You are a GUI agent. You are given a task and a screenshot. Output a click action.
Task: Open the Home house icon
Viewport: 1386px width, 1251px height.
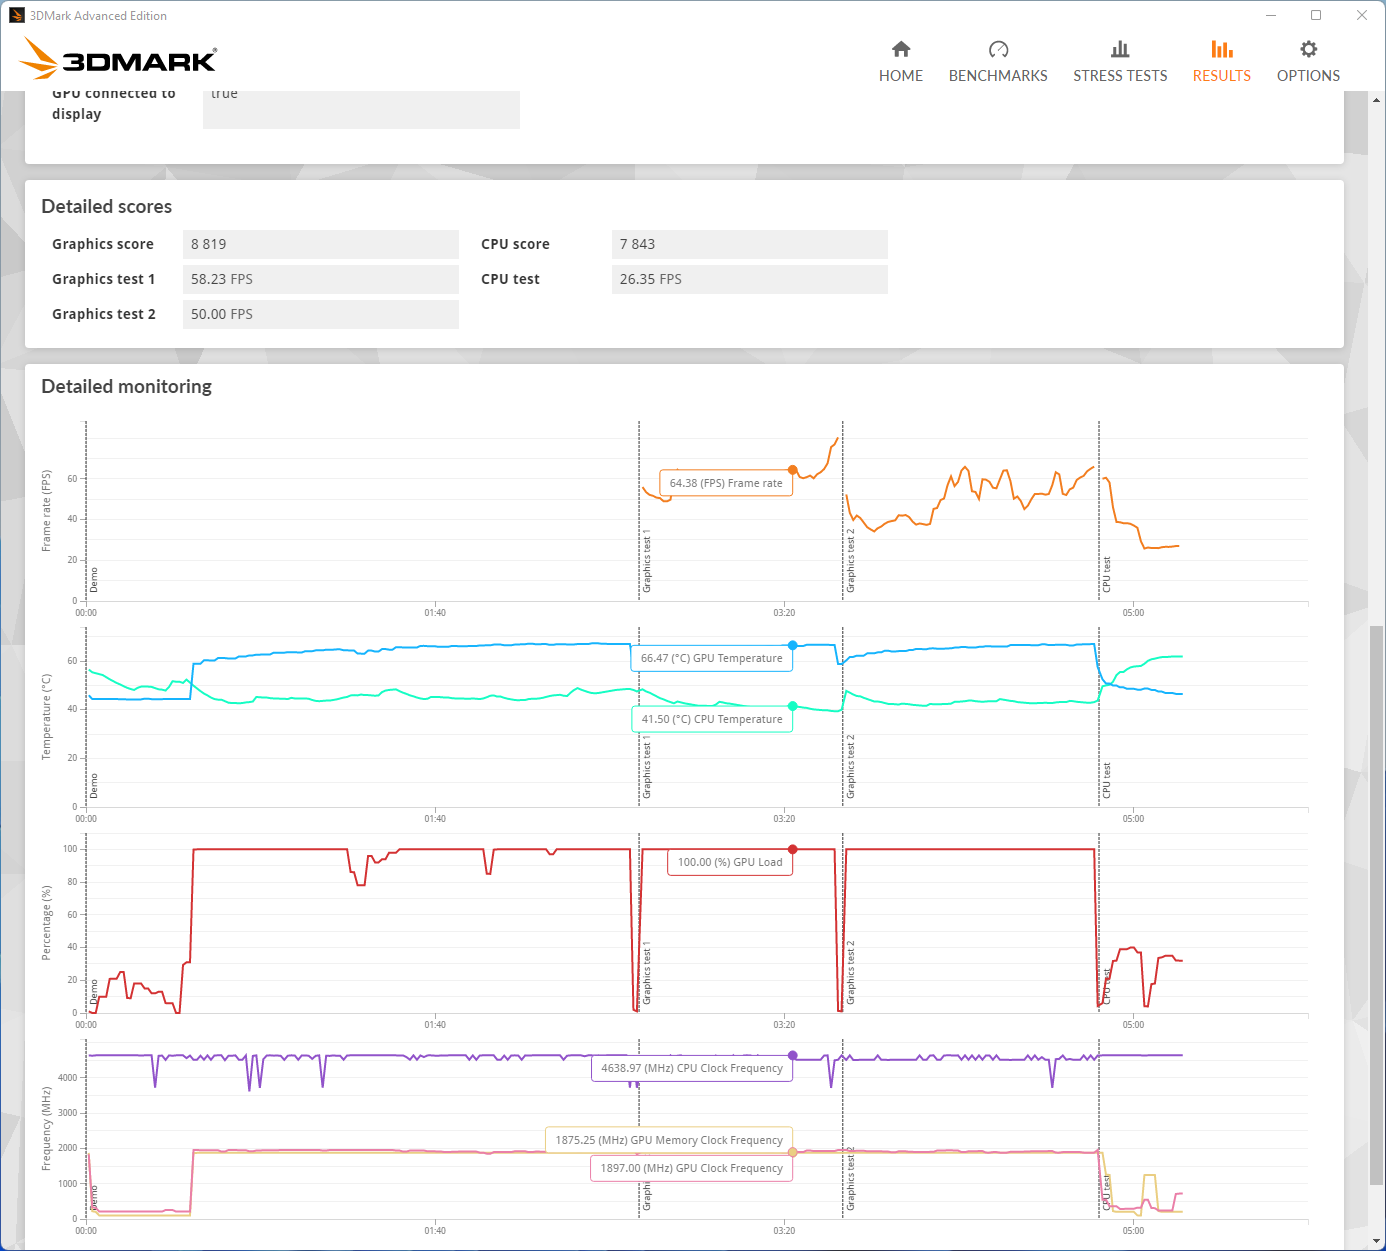[901, 50]
